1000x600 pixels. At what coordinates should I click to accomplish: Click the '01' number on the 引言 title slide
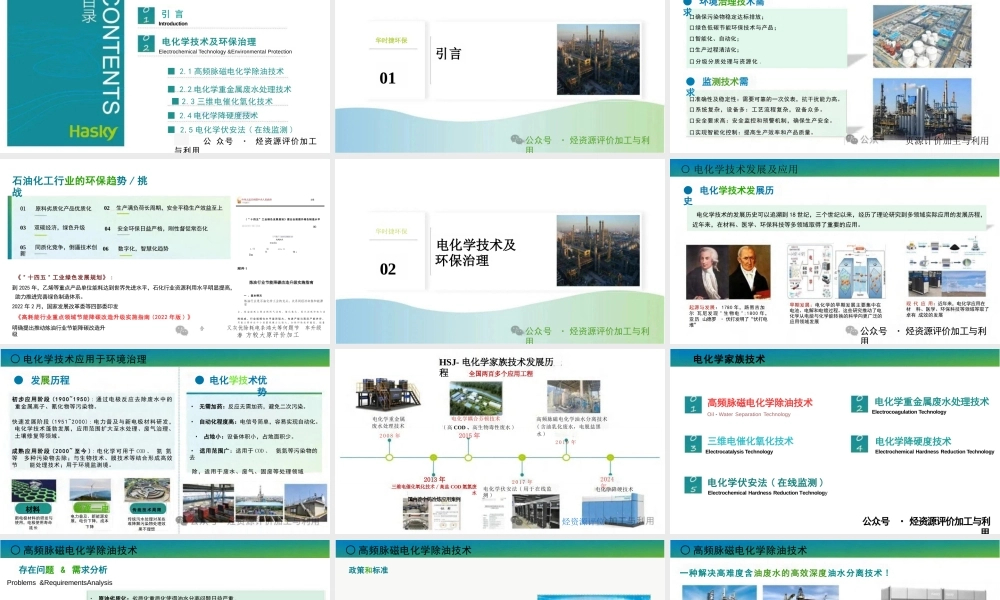pos(387,78)
